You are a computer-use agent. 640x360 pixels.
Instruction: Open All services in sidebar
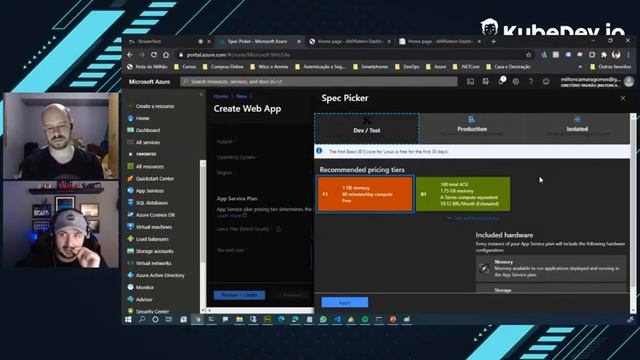[147, 142]
